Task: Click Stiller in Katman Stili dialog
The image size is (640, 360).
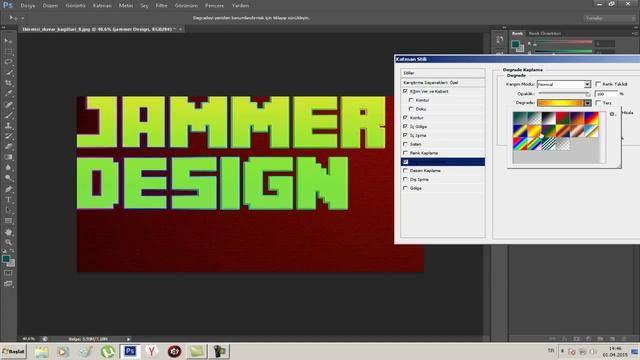Action: [443, 73]
